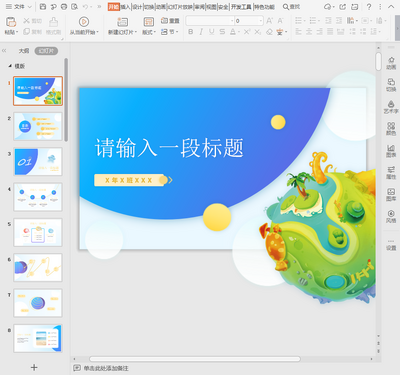The image size is (400, 375).
Task: Click Align Right paragraph icon
Action: point(319,32)
